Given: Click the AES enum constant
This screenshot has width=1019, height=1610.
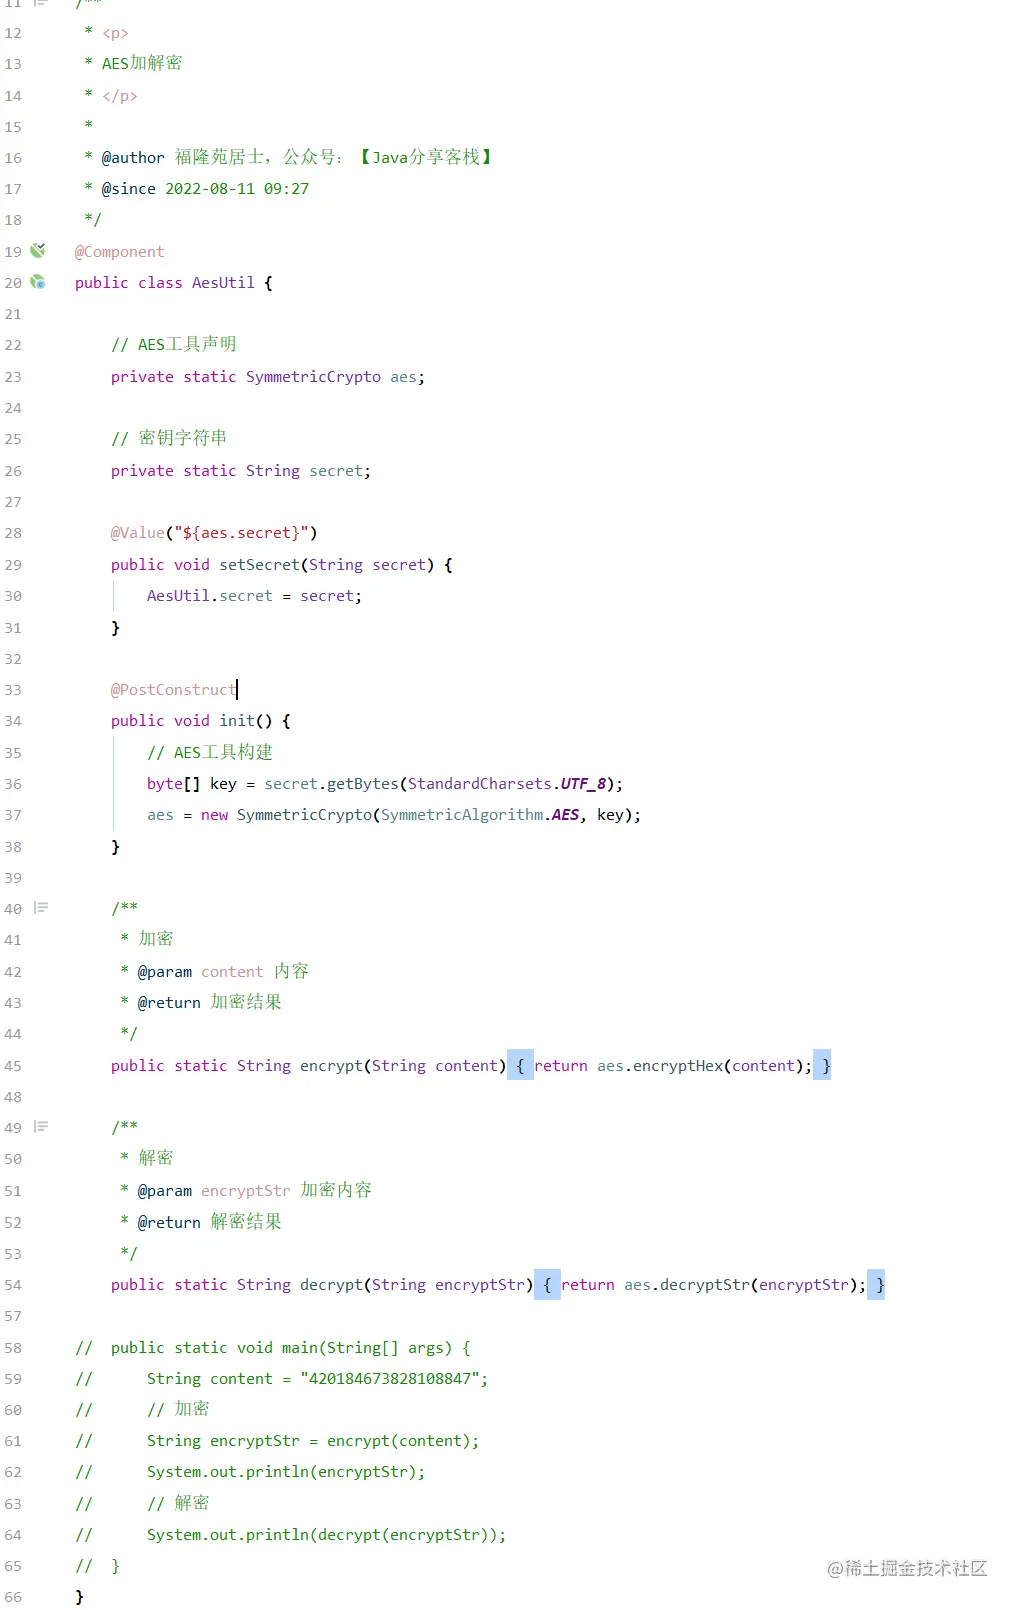Looking at the screenshot, I should [565, 815].
